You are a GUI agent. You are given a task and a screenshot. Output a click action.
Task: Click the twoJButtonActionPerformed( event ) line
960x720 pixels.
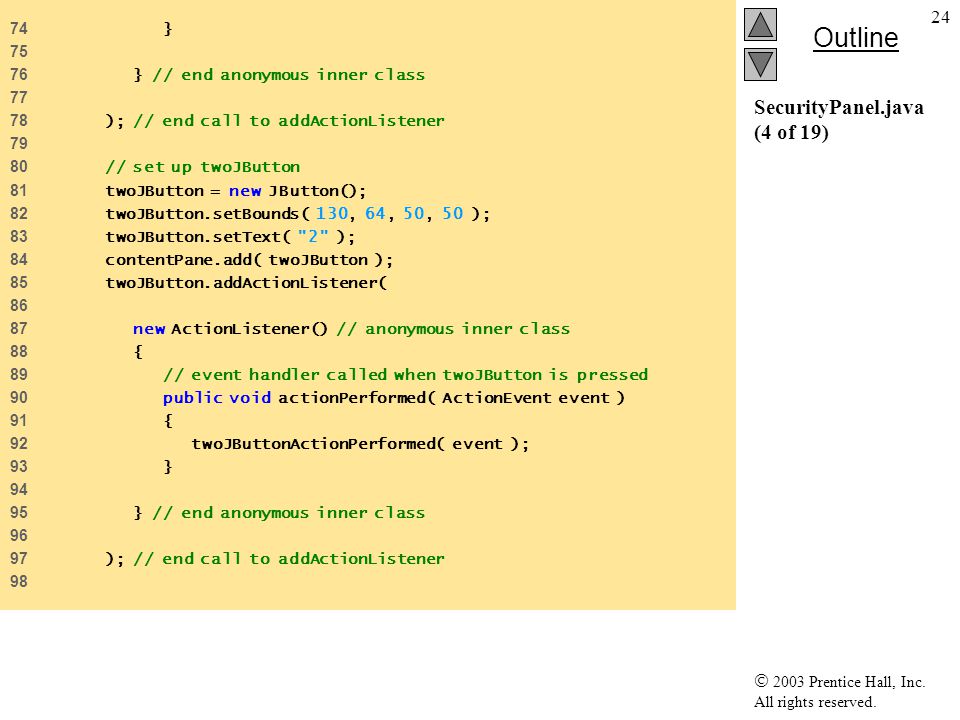pyautogui.click(x=360, y=444)
